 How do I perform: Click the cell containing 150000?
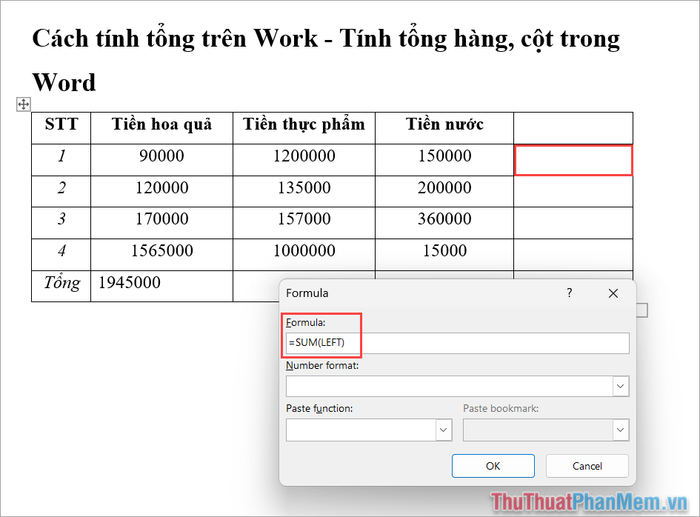click(445, 160)
